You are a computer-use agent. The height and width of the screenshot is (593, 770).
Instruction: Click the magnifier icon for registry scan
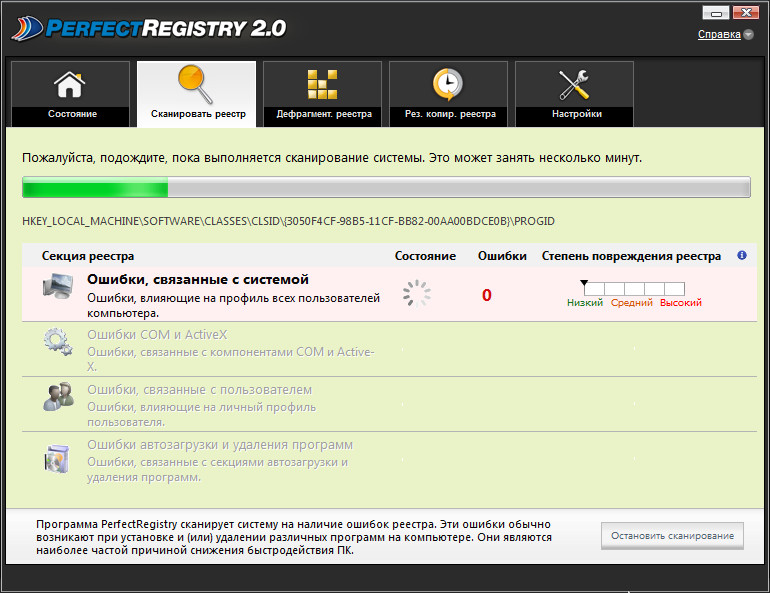[195, 84]
